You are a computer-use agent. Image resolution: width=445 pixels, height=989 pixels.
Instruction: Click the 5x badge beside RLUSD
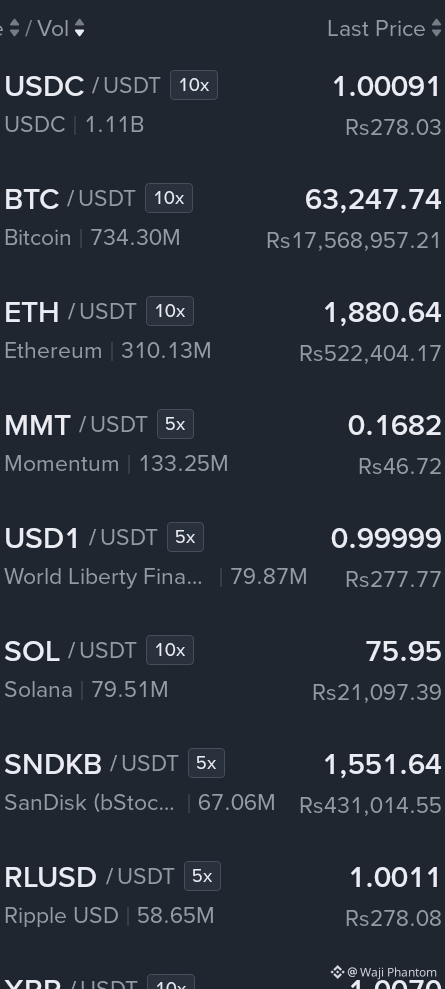click(202, 875)
